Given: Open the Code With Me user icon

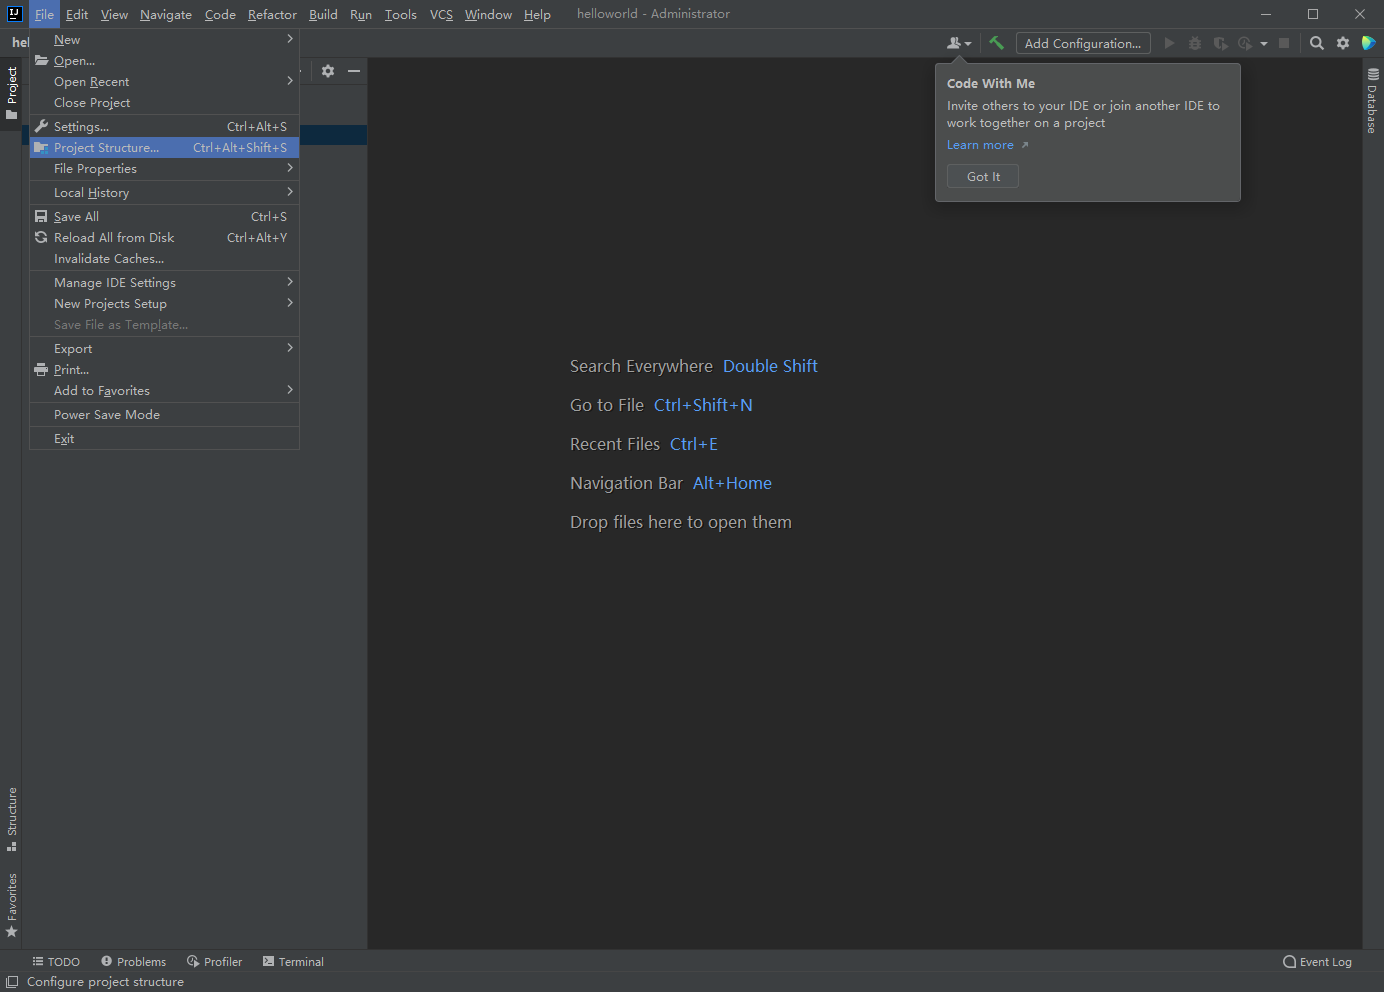Looking at the screenshot, I should (x=958, y=43).
